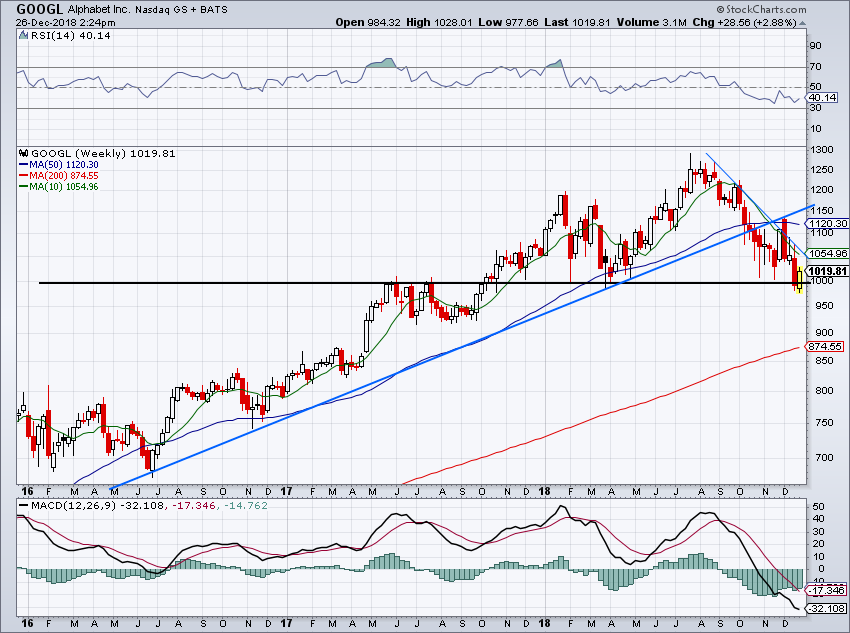Click the 1019.81 last price tag on the right axis
Viewport: 850px width, 633px height.
click(827, 272)
